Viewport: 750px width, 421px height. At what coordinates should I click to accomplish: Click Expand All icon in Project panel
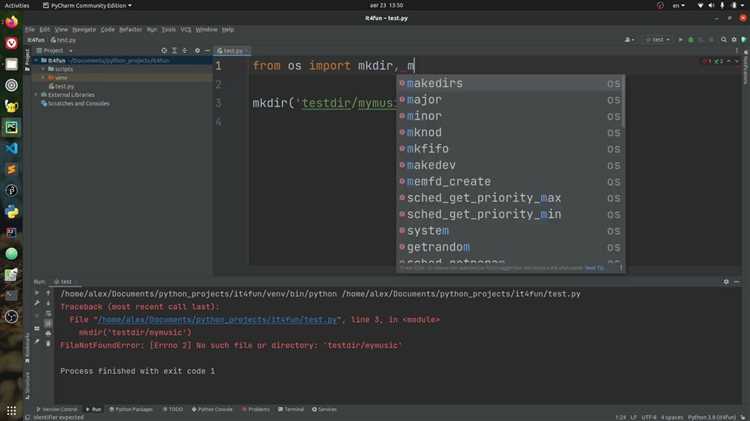175,50
